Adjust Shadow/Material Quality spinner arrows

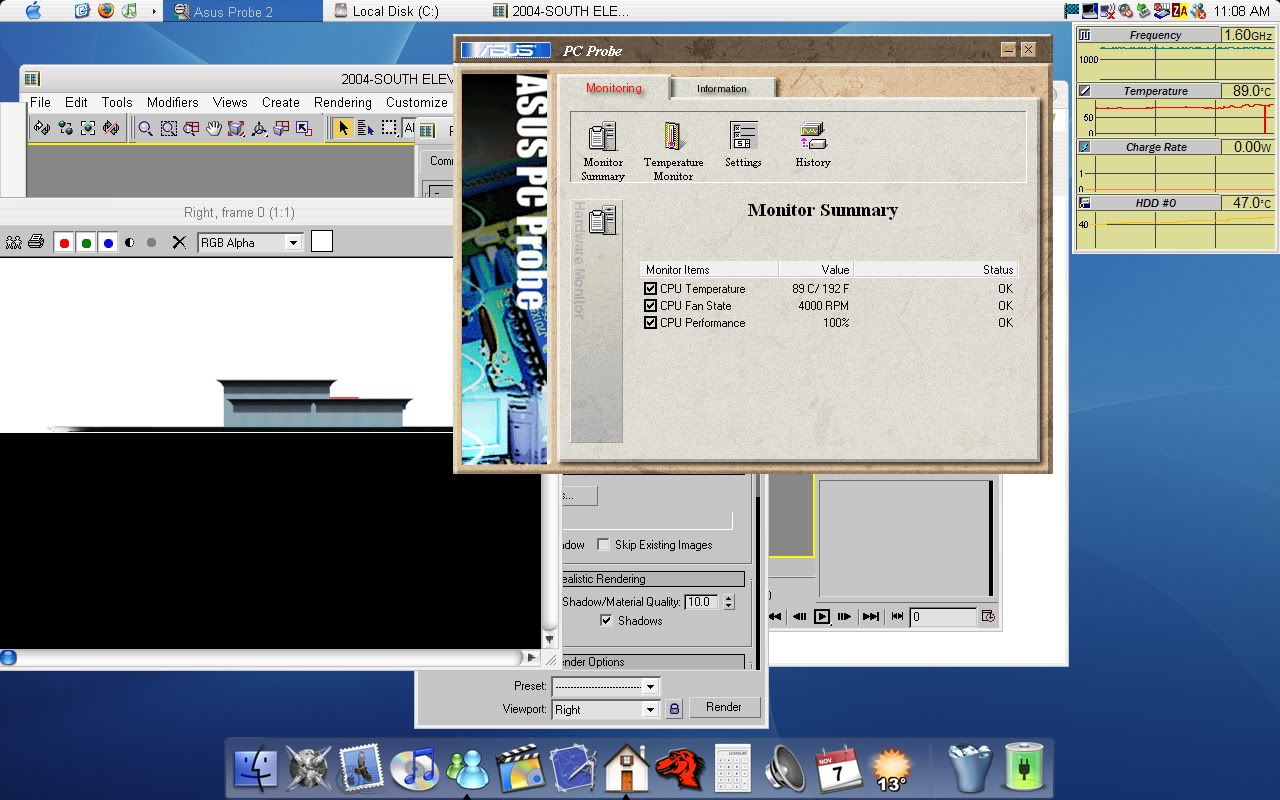728,602
